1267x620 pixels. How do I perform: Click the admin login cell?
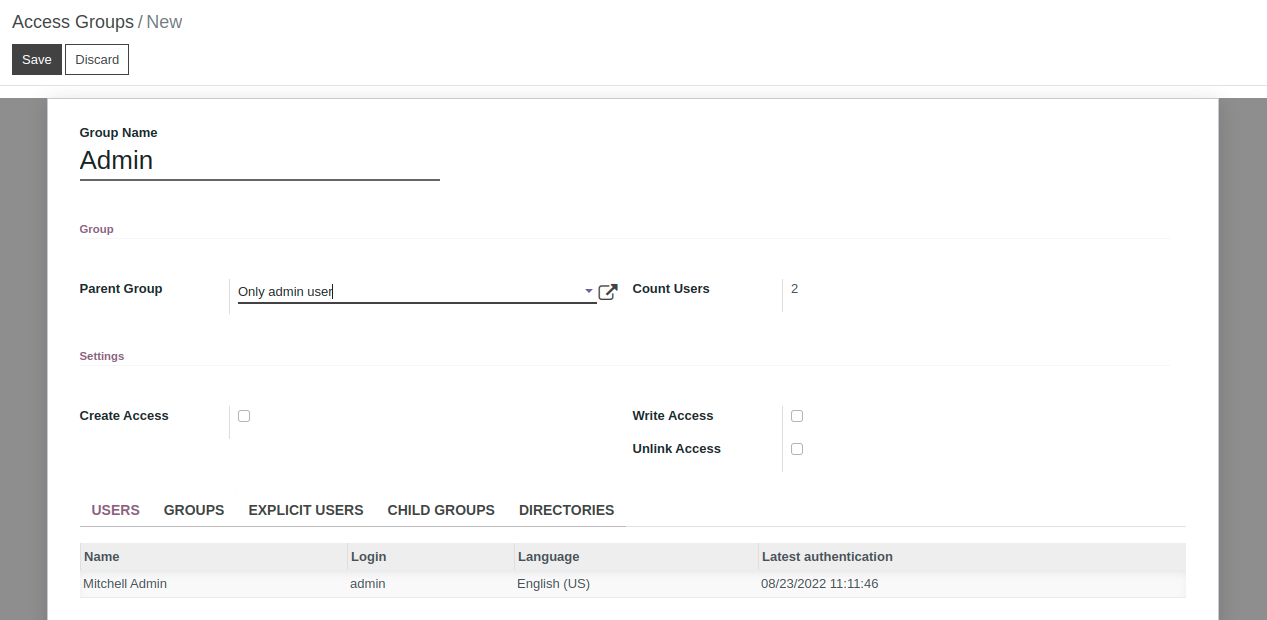[x=430, y=584]
